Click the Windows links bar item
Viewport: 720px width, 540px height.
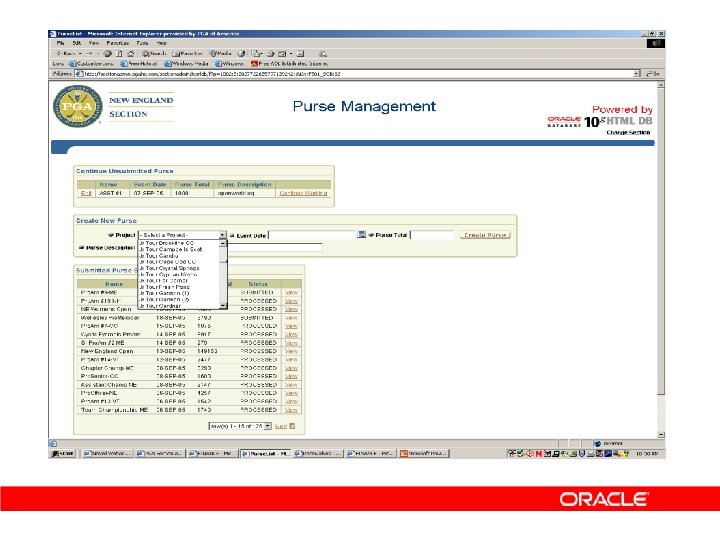(230, 64)
